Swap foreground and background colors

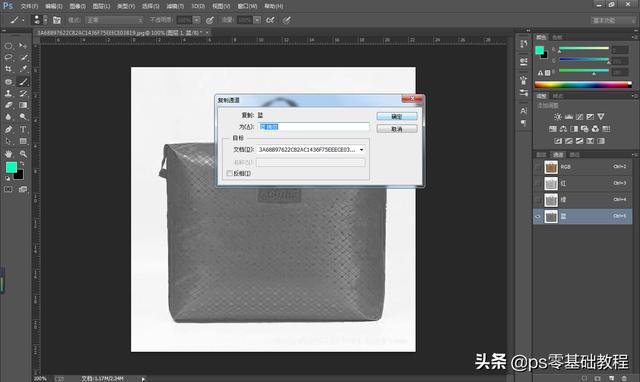[x=22, y=163]
